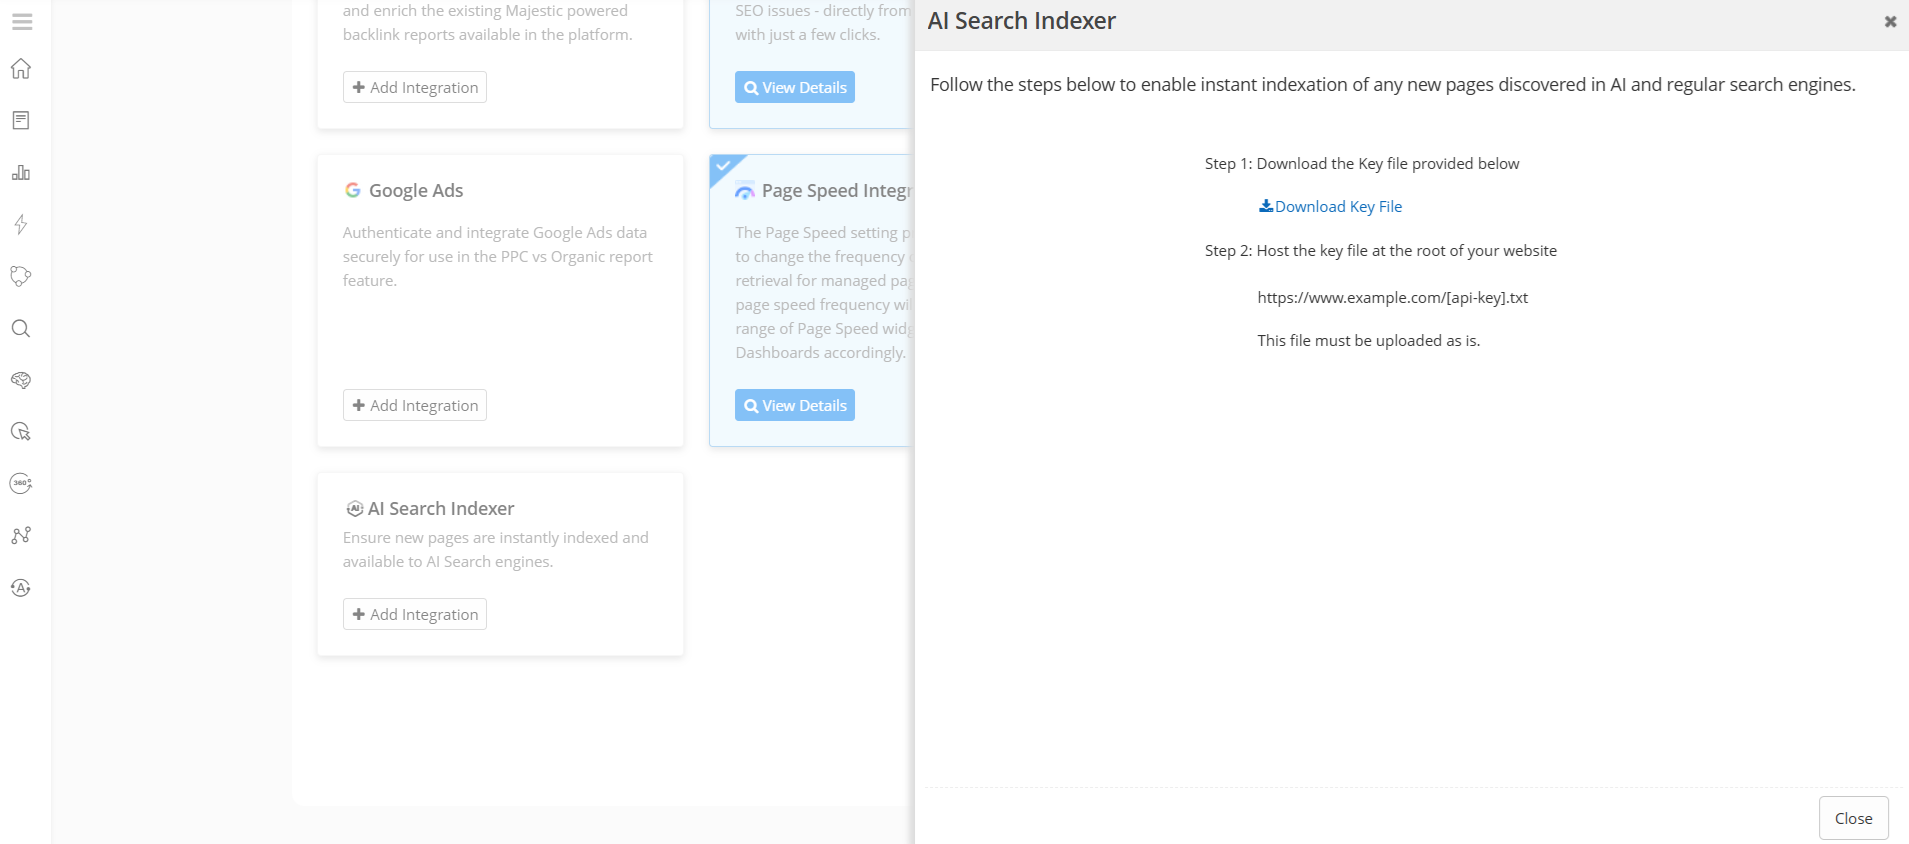Click the checkmark badge on Page Speed card
The width and height of the screenshot is (1909, 844).
pyautogui.click(x=723, y=166)
